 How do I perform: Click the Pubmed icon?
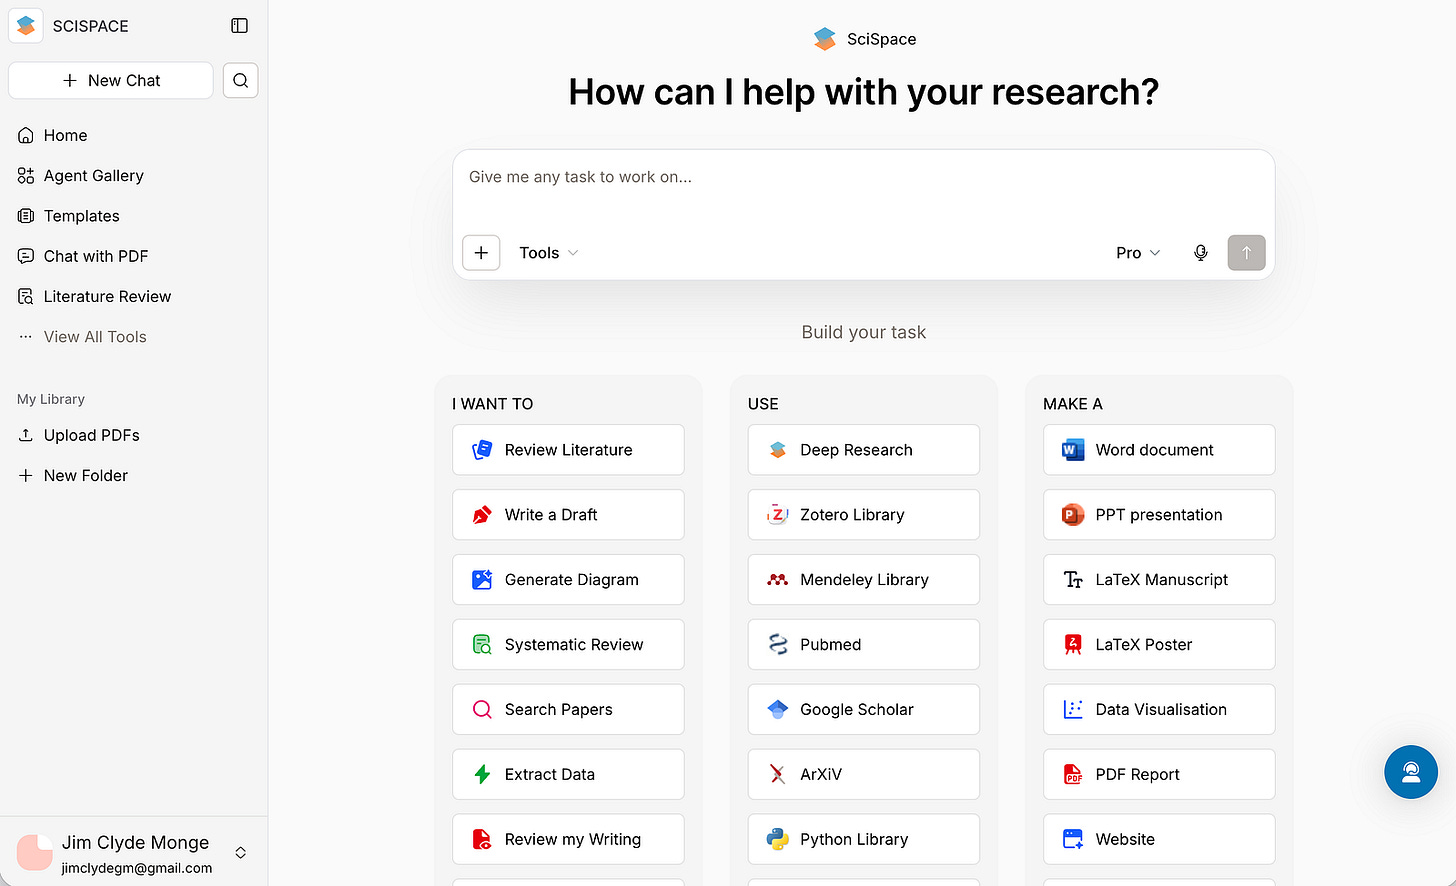click(x=778, y=645)
